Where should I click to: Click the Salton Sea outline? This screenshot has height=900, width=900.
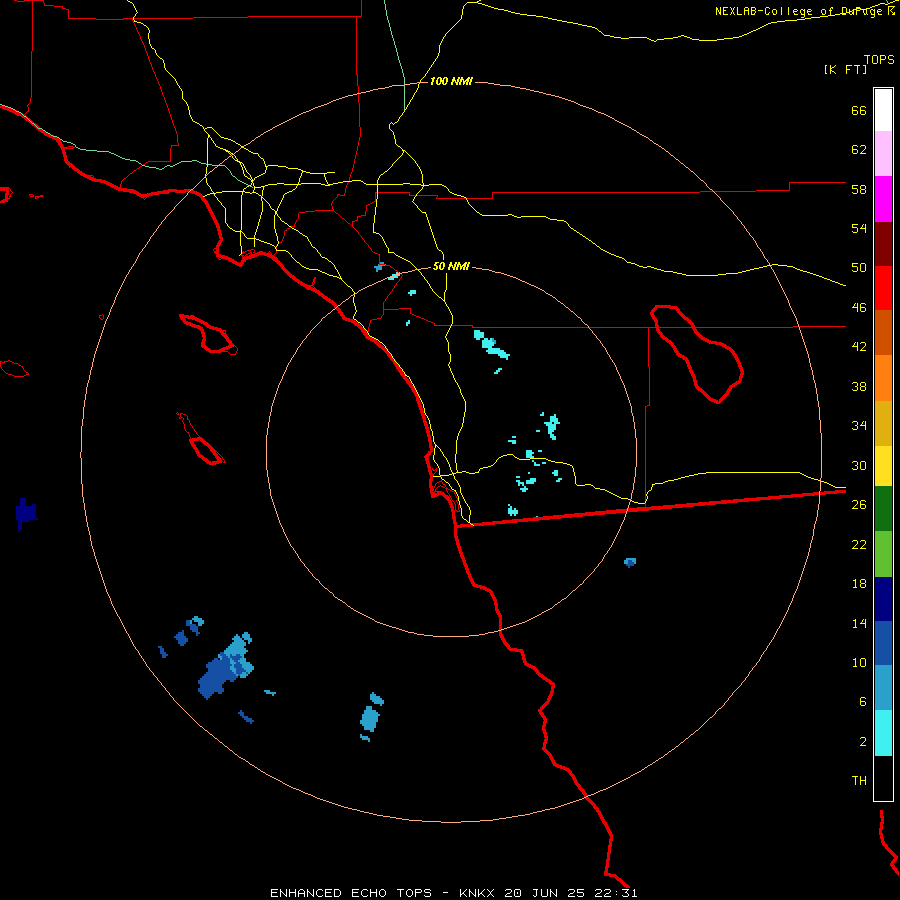(x=697, y=354)
